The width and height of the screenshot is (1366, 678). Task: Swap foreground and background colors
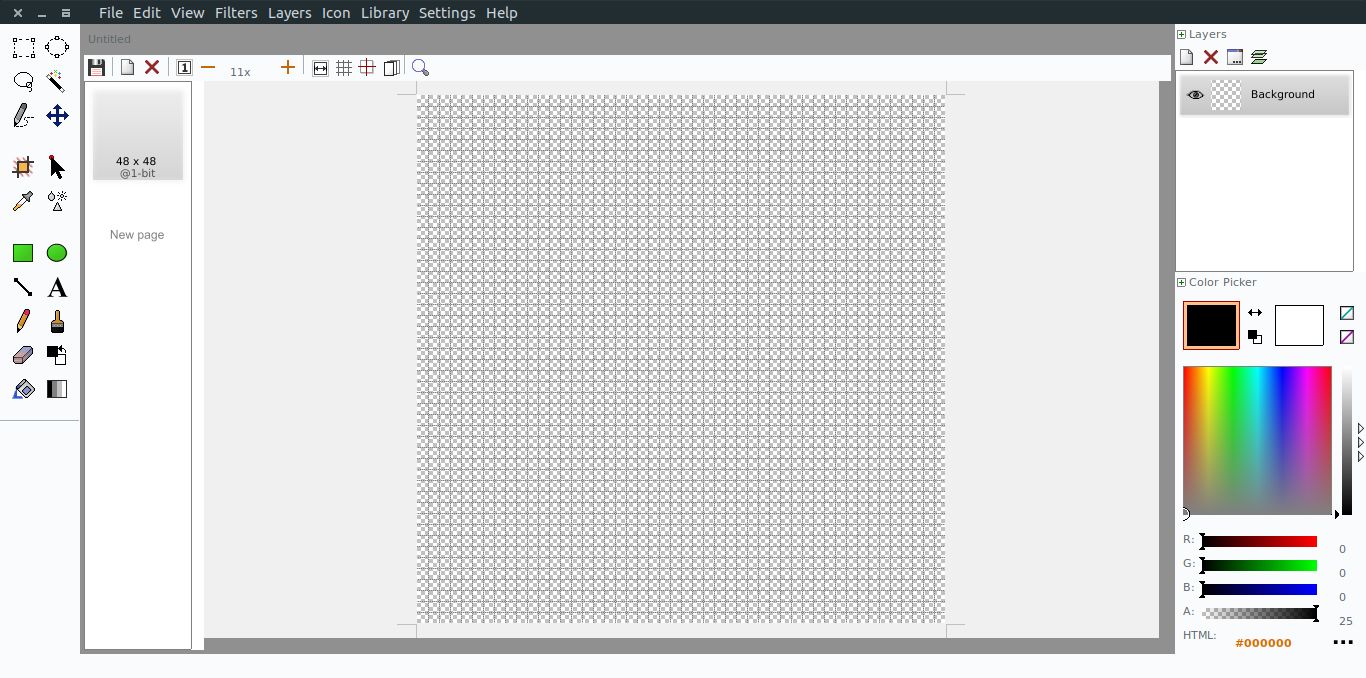coord(1257,312)
